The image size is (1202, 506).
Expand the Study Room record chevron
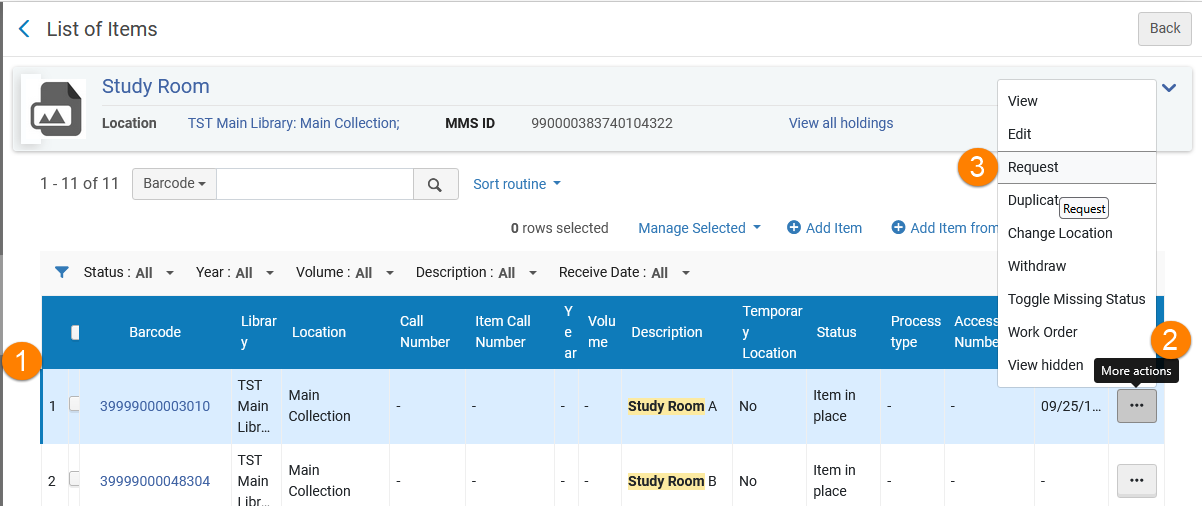point(1169,88)
